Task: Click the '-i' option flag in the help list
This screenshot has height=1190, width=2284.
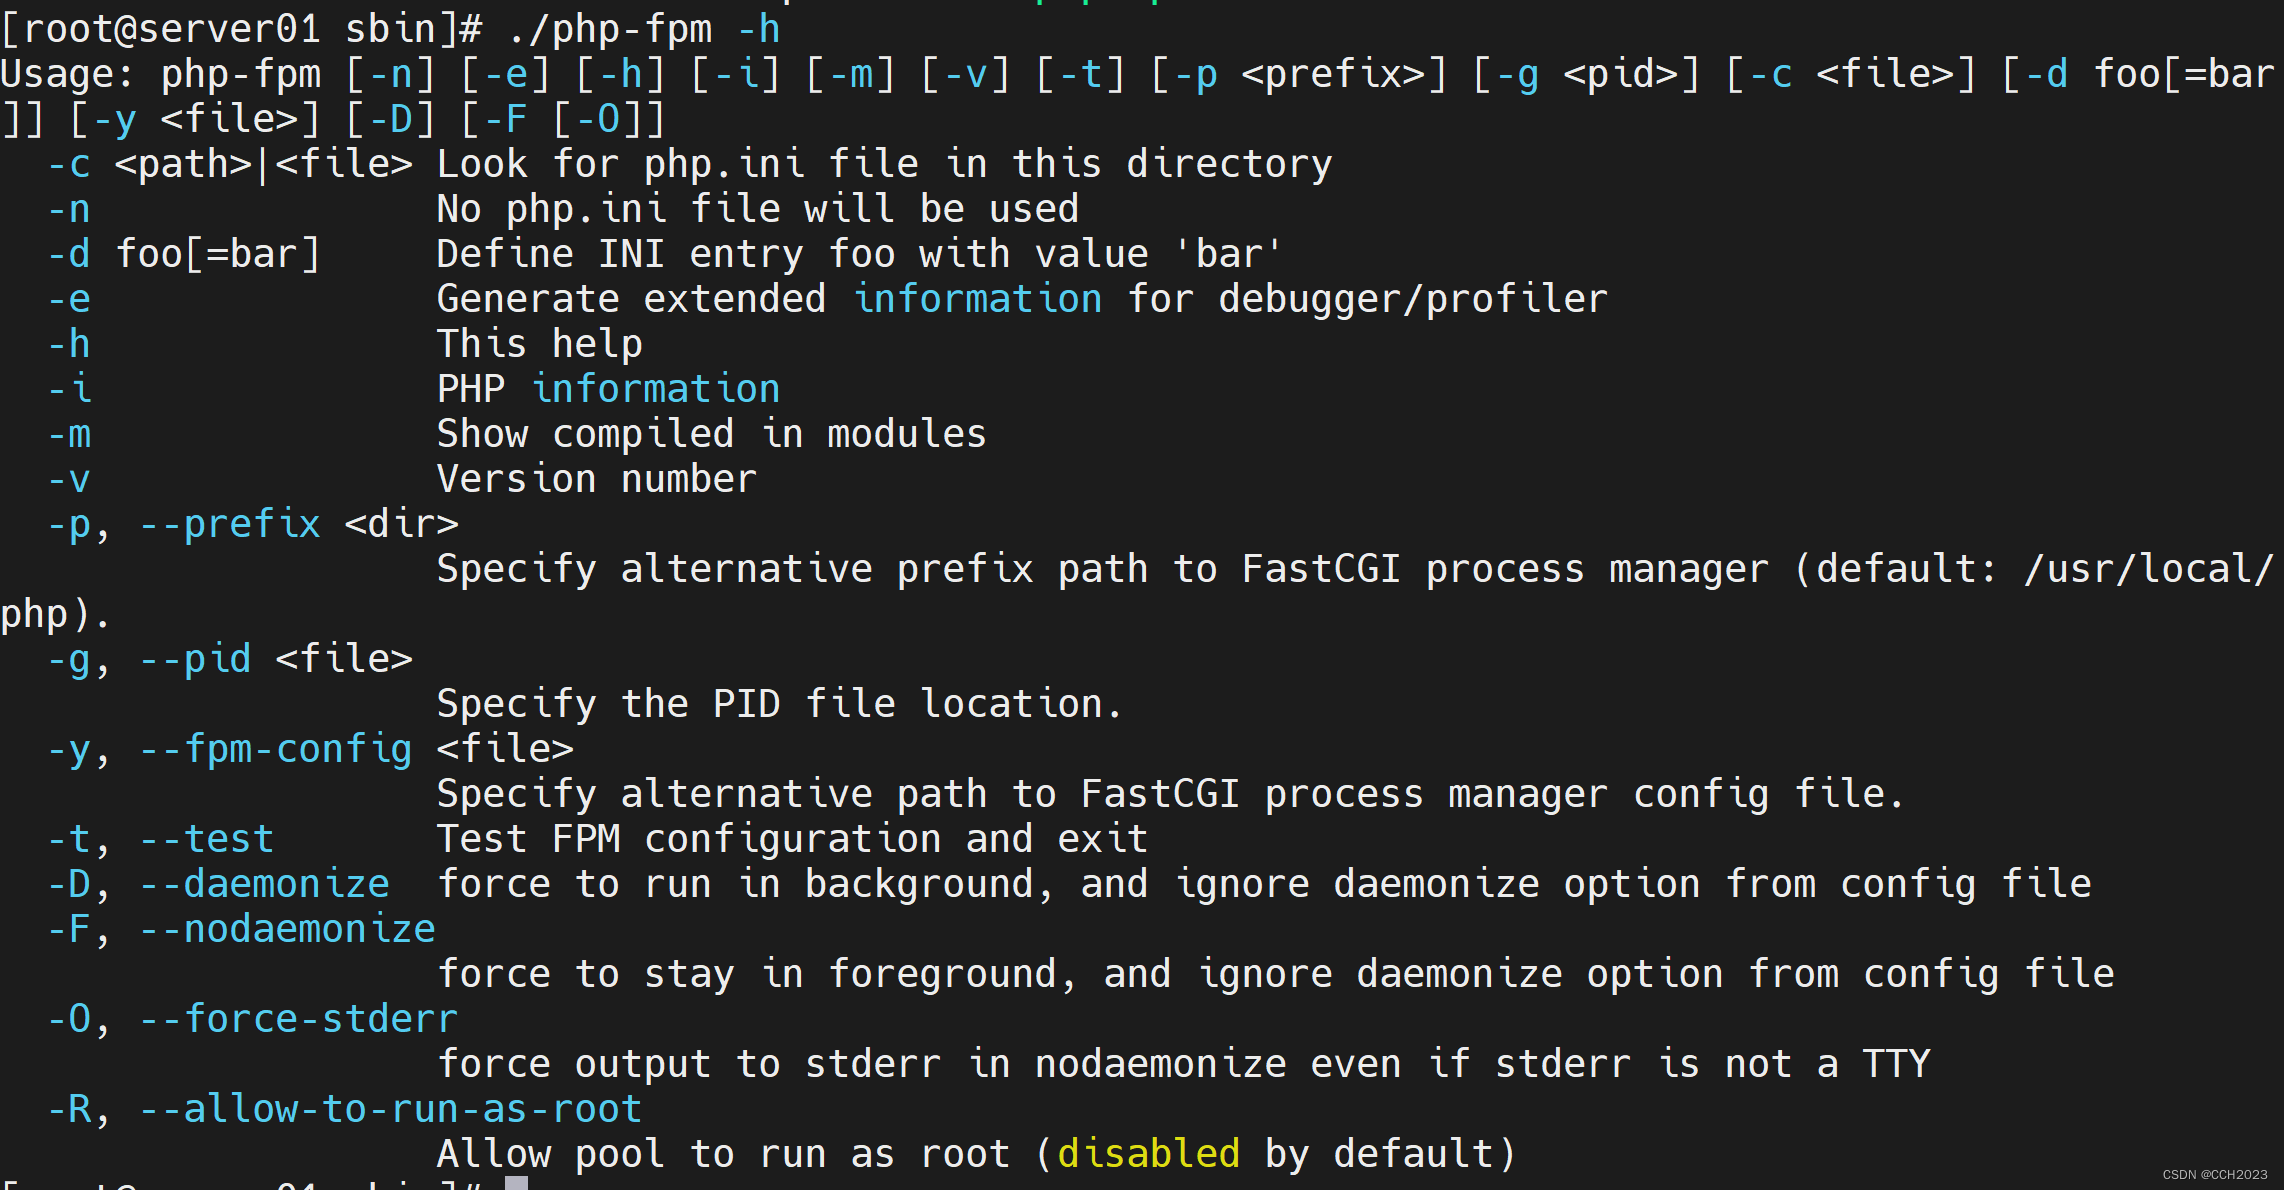Action: click(x=69, y=389)
